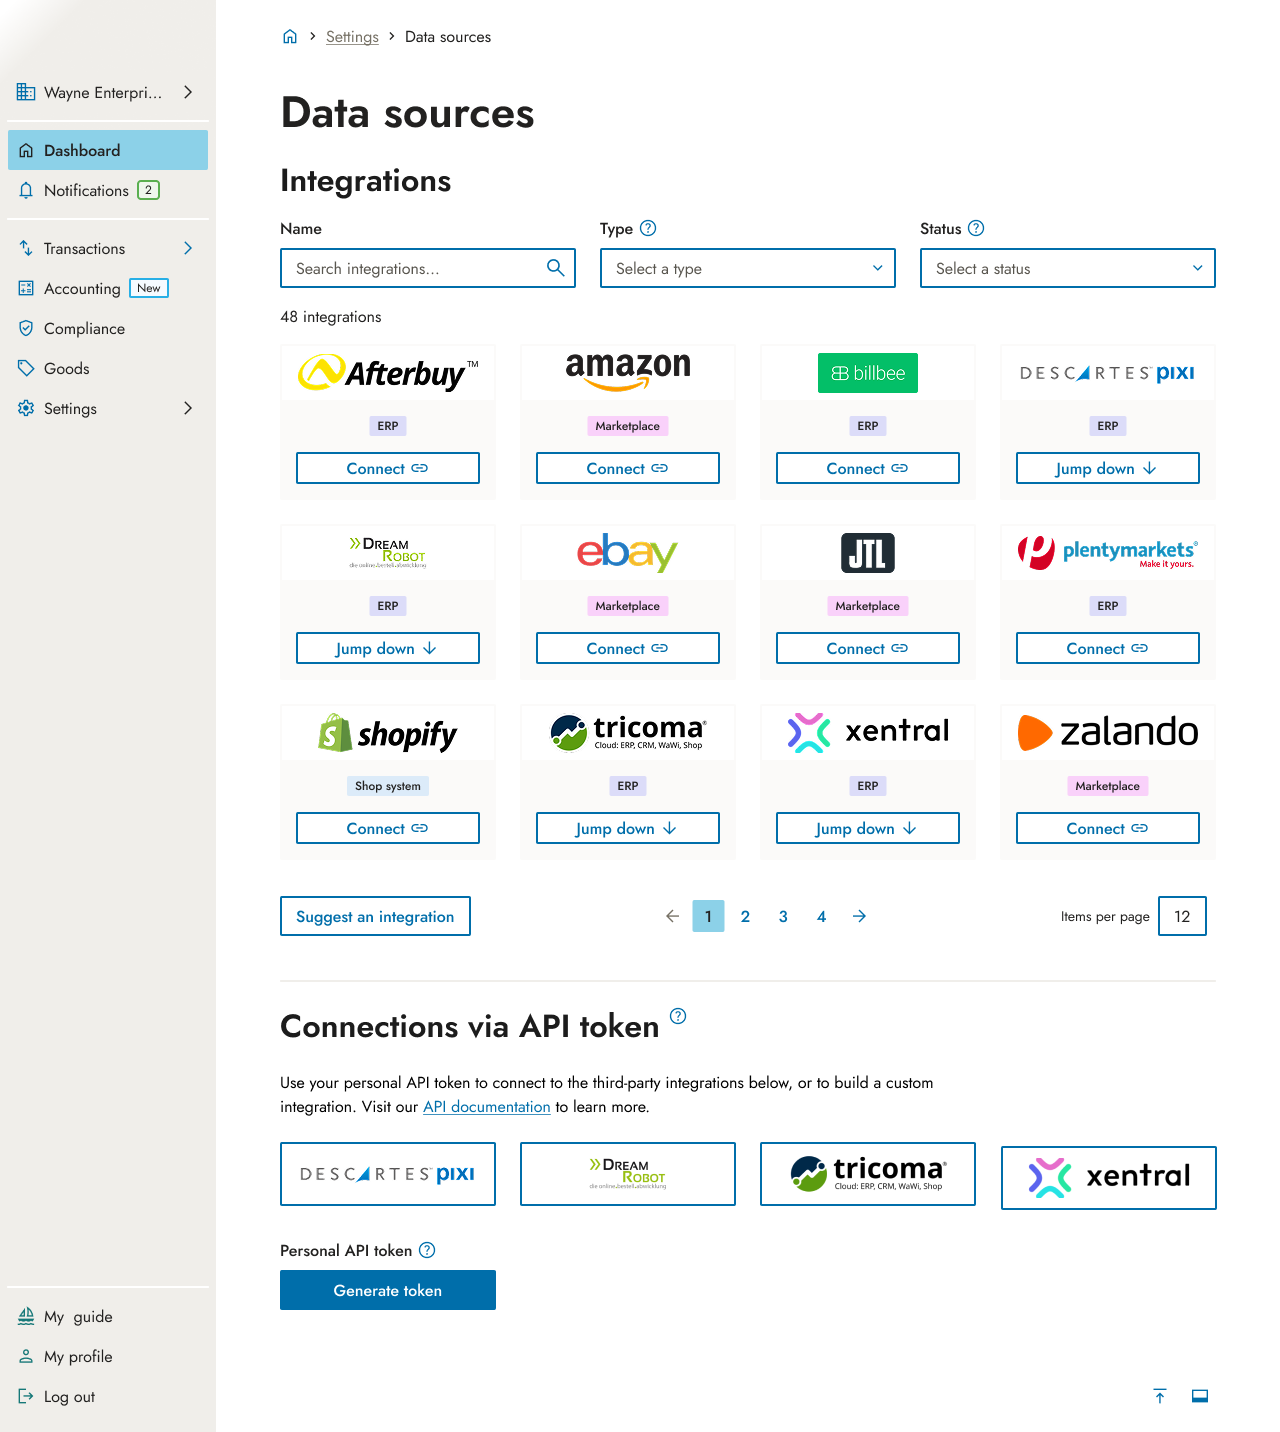This screenshot has width=1280, height=1432.
Task: Jump down for DreamRobot
Action: [x=388, y=648]
